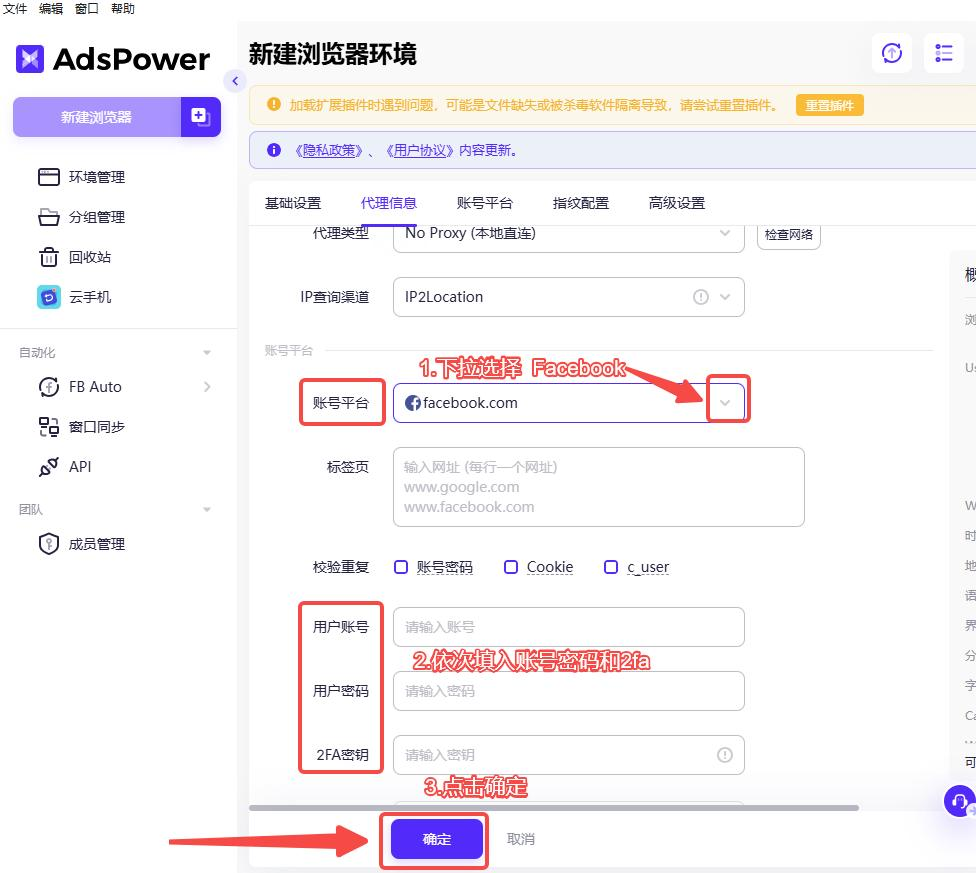
Task: Click the update upload icon at top right
Action: click(892, 53)
